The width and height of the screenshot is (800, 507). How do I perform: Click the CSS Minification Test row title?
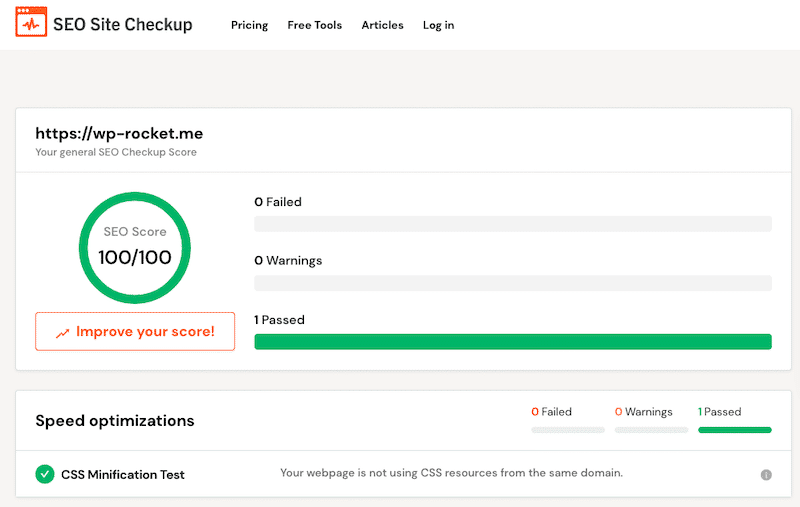[122, 475]
